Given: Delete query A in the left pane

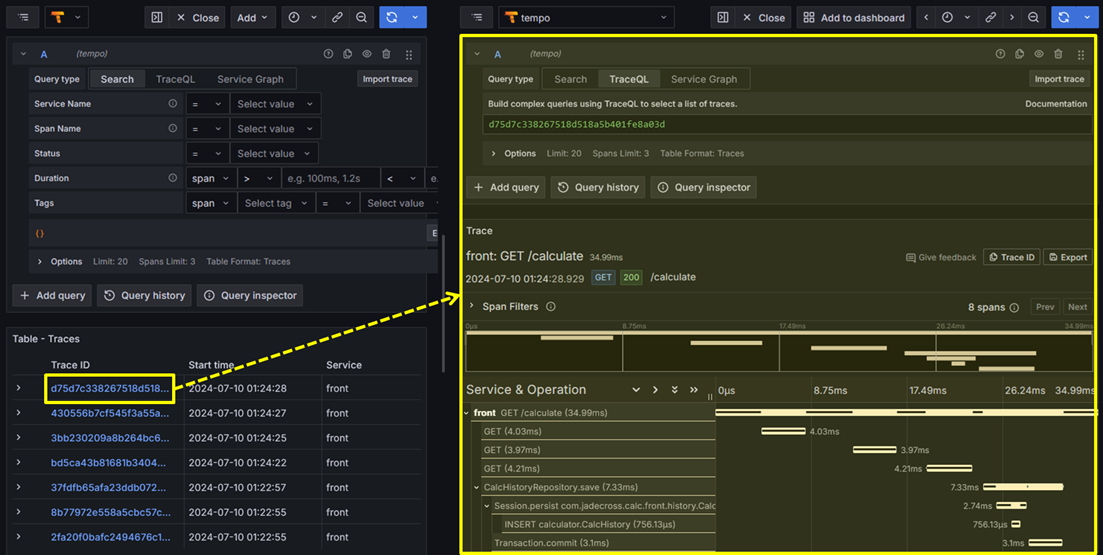Looking at the screenshot, I should point(386,54).
